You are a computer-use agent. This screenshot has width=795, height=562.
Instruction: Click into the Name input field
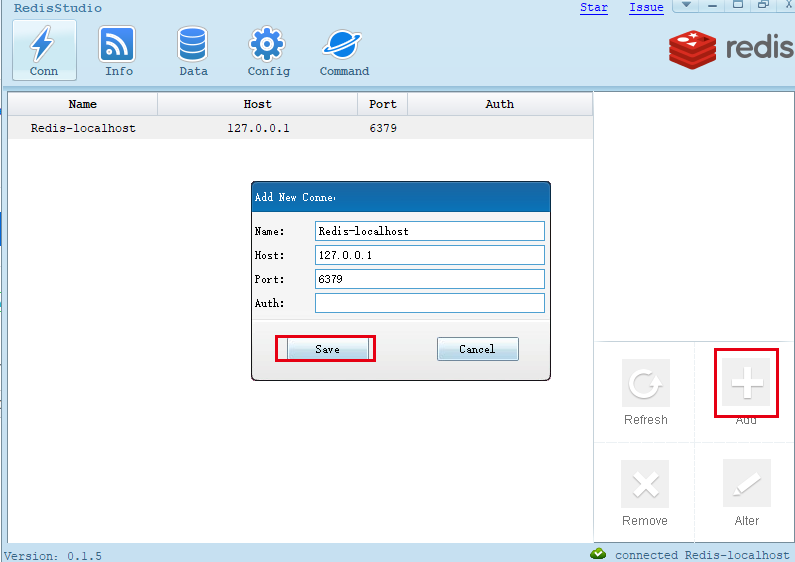(x=429, y=231)
